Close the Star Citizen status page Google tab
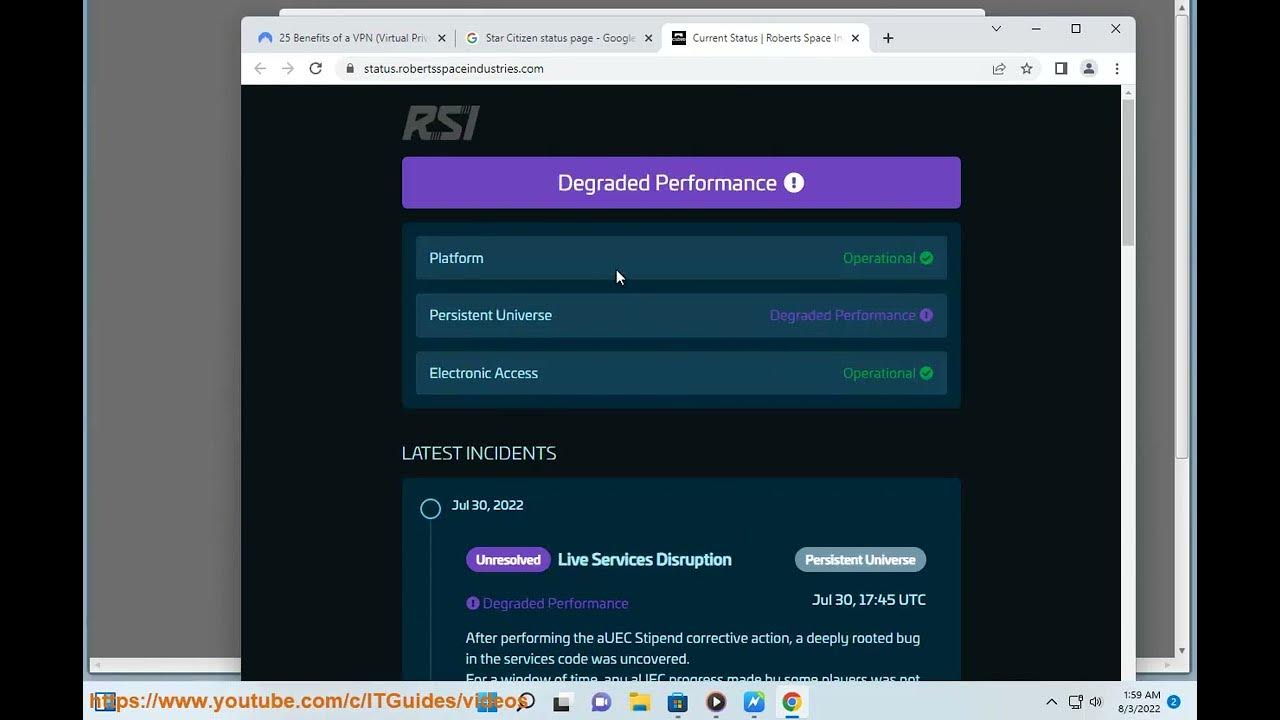 (x=648, y=38)
